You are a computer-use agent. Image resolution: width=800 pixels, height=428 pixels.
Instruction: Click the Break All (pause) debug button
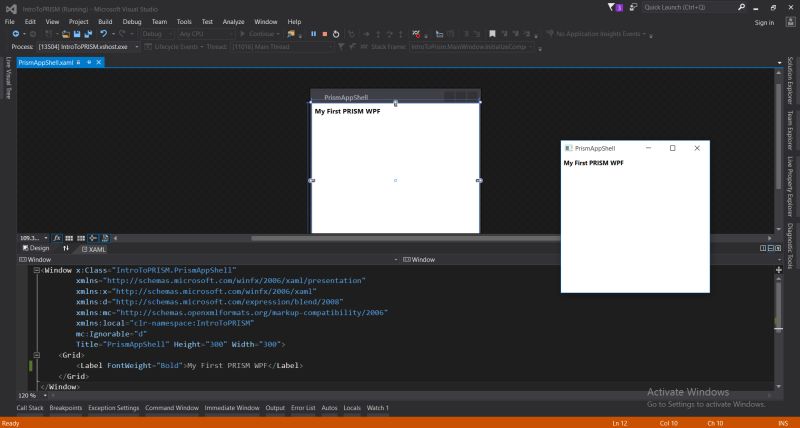[x=312, y=34]
